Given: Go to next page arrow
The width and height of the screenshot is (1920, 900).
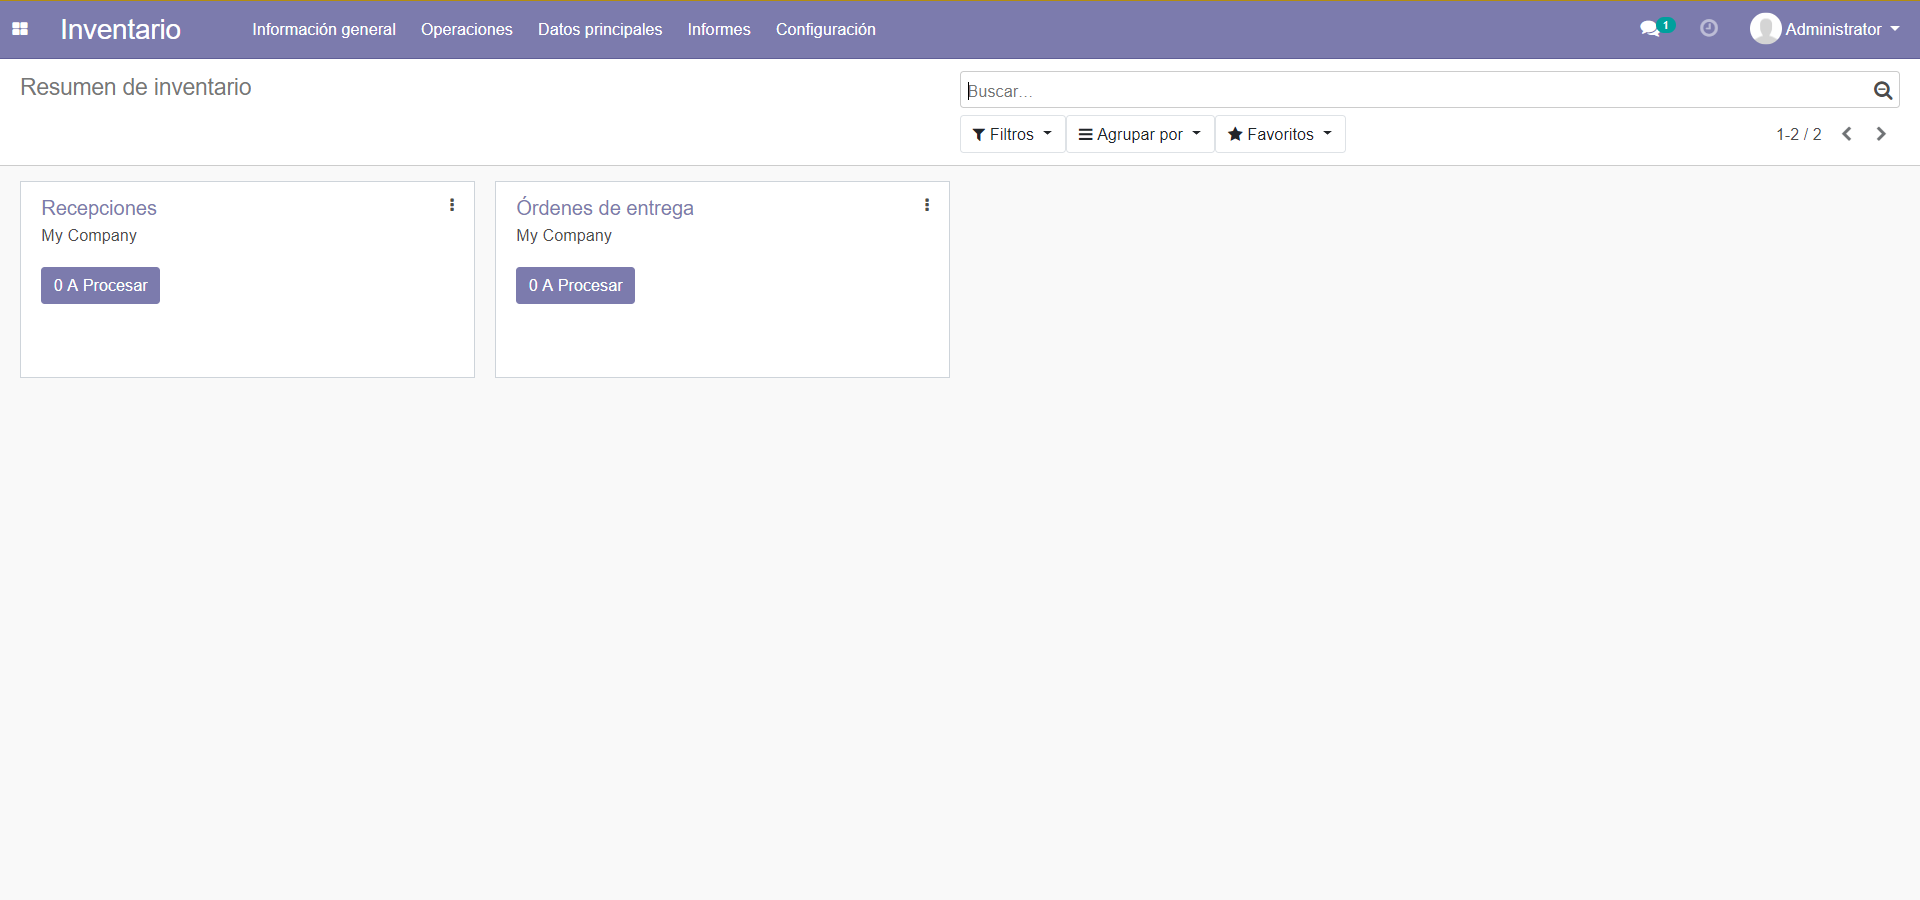Looking at the screenshot, I should tap(1881, 134).
